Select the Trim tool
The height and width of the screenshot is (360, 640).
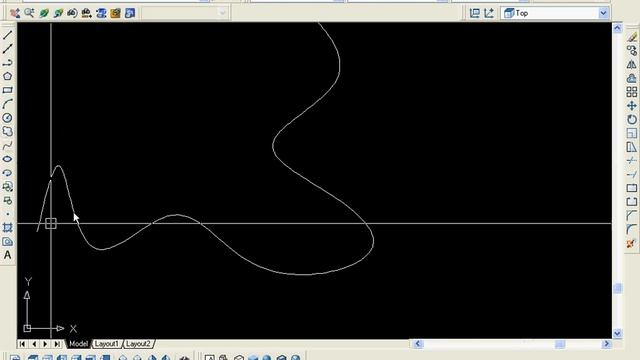click(x=631, y=161)
